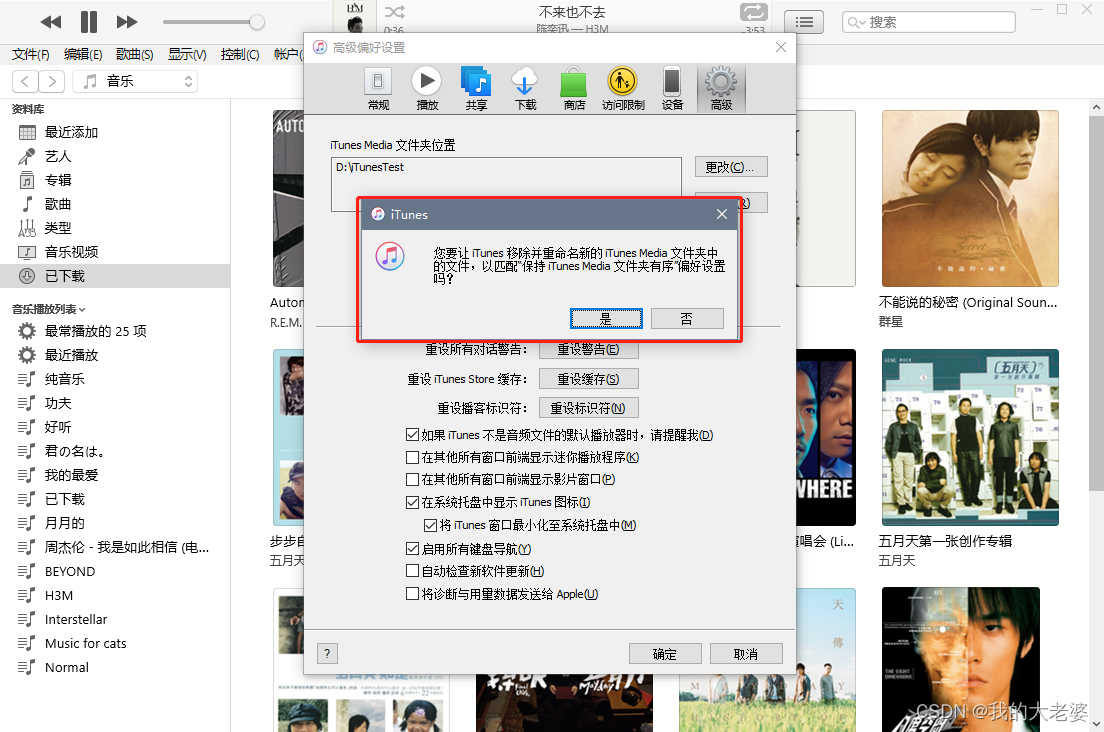Open the 设备 (Devices) preferences icon
The width and height of the screenshot is (1104, 732).
(672, 89)
